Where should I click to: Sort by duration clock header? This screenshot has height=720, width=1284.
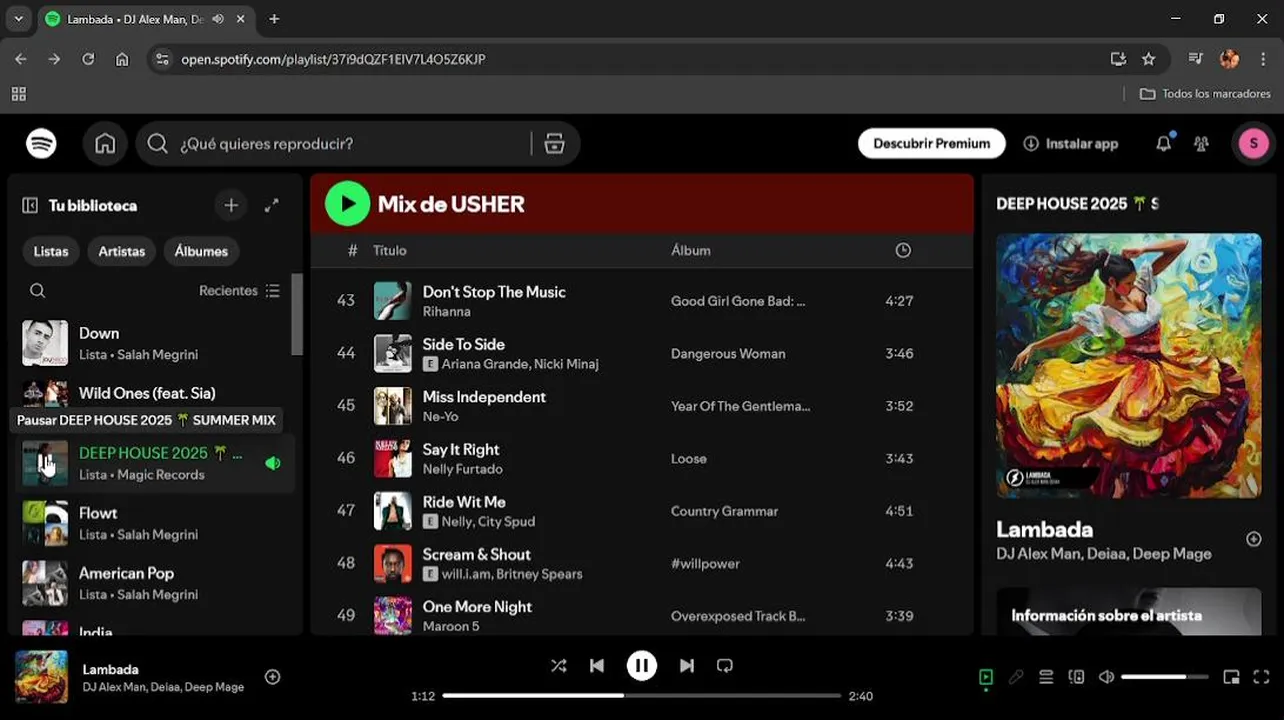point(903,250)
